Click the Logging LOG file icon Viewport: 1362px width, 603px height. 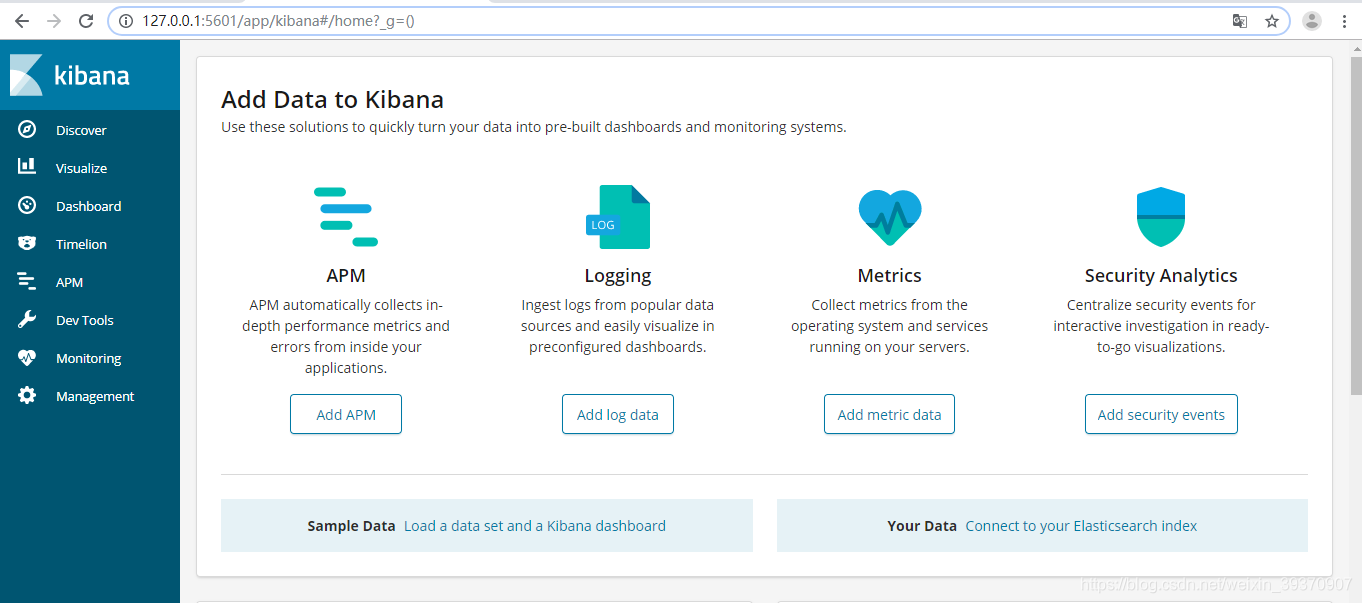click(x=618, y=217)
